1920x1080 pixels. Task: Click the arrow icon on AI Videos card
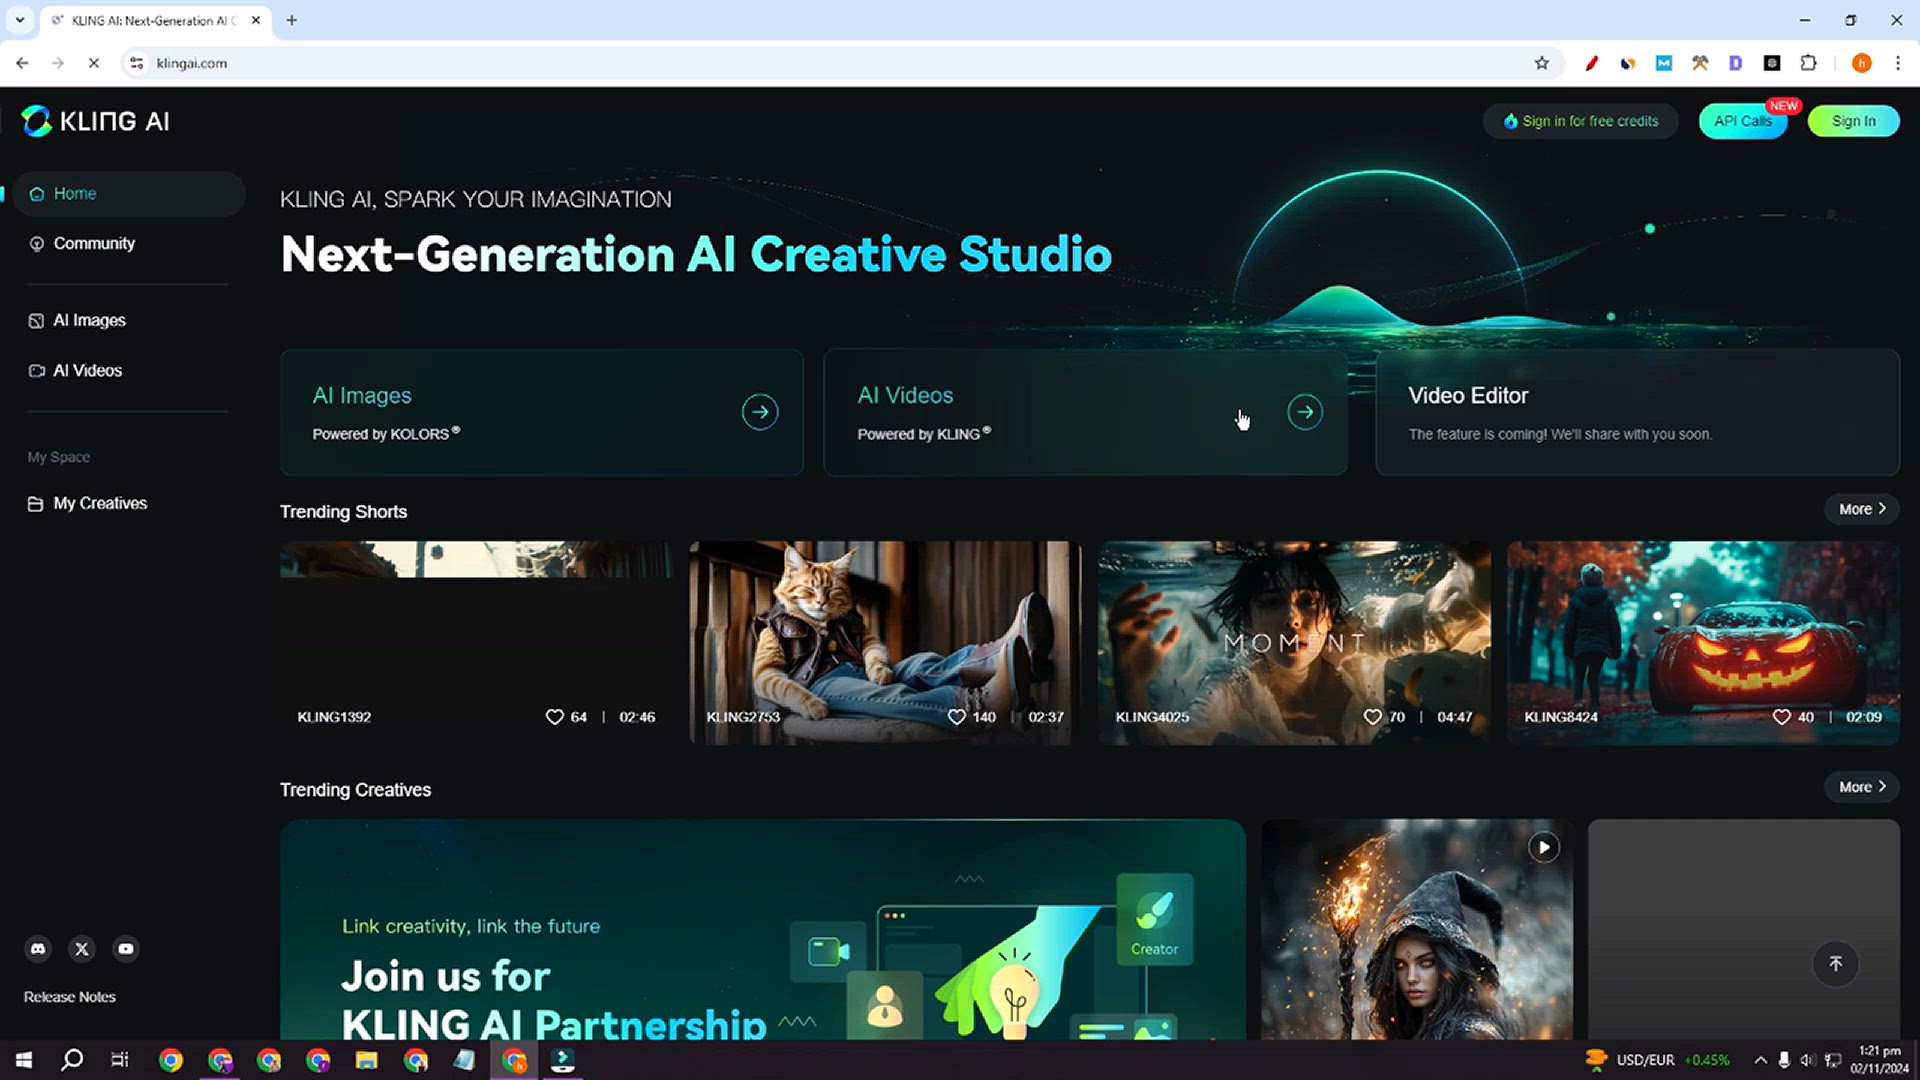click(x=1305, y=412)
